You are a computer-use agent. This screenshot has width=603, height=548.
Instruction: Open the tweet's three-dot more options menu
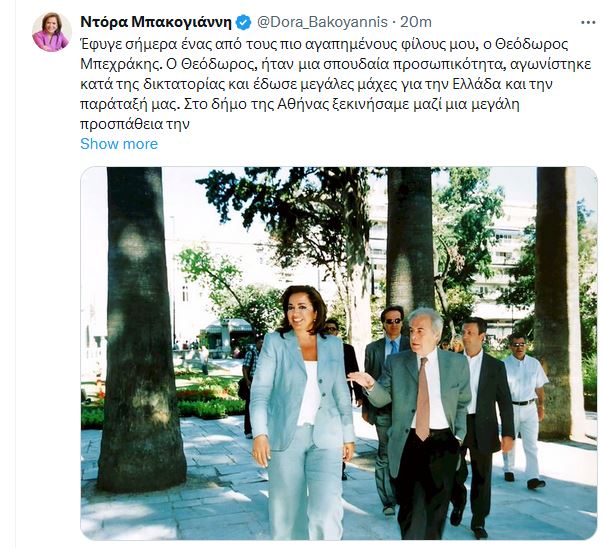tap(588, 23)
